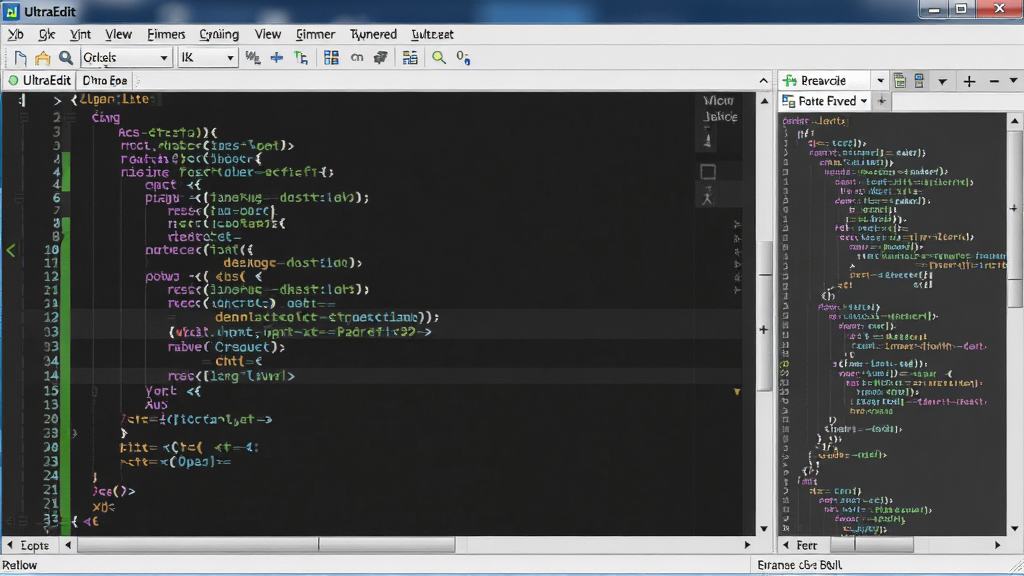Click the window layout icon beside Breavcile
Screen dimensions: 1024x576
(x=899, y=81)
